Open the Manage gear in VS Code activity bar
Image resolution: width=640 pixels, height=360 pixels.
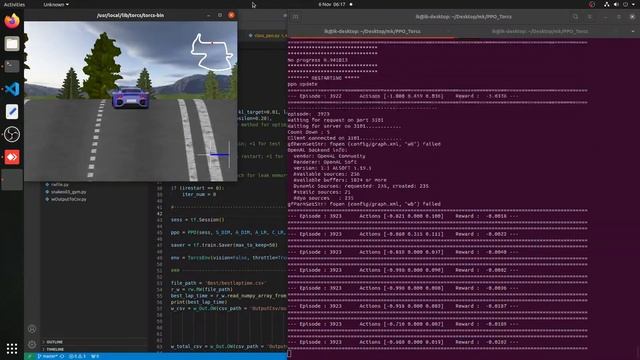32,344
